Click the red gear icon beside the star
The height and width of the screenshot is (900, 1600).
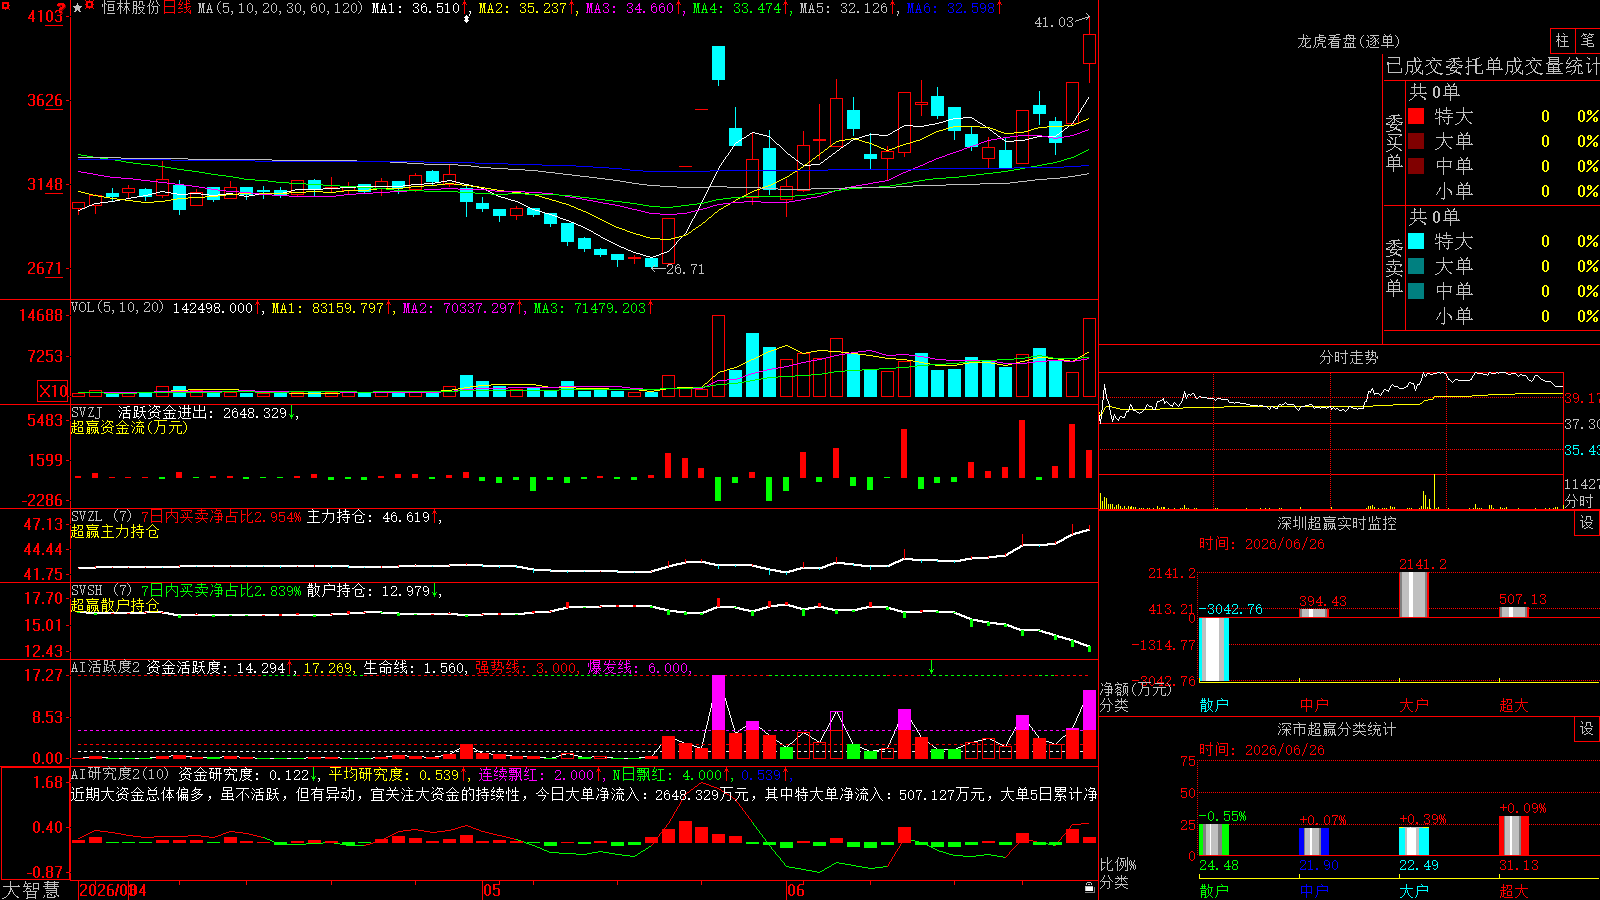90,7
